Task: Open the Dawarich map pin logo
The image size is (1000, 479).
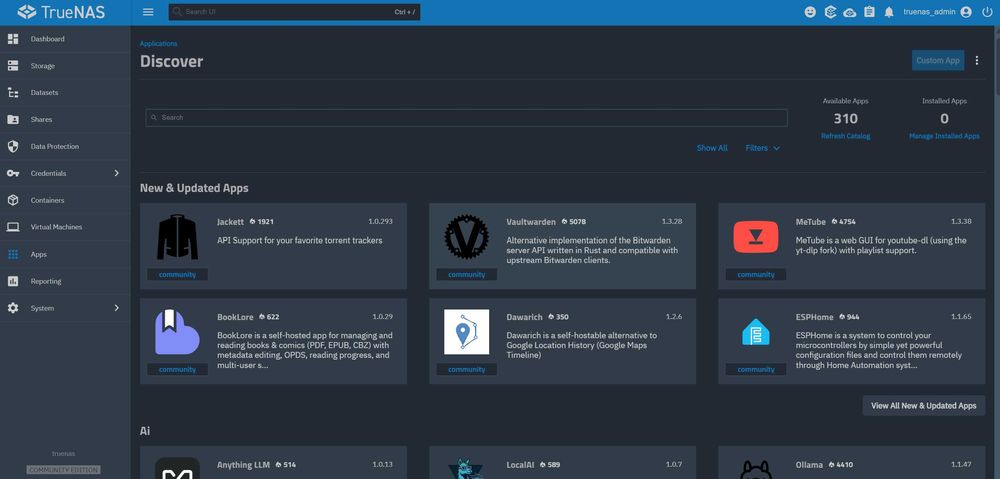Action: (466, 332)
